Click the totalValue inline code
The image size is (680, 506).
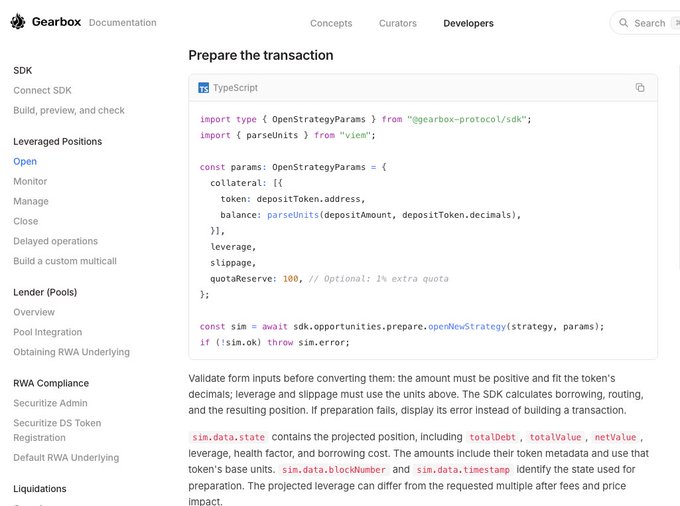coord(555,437)
